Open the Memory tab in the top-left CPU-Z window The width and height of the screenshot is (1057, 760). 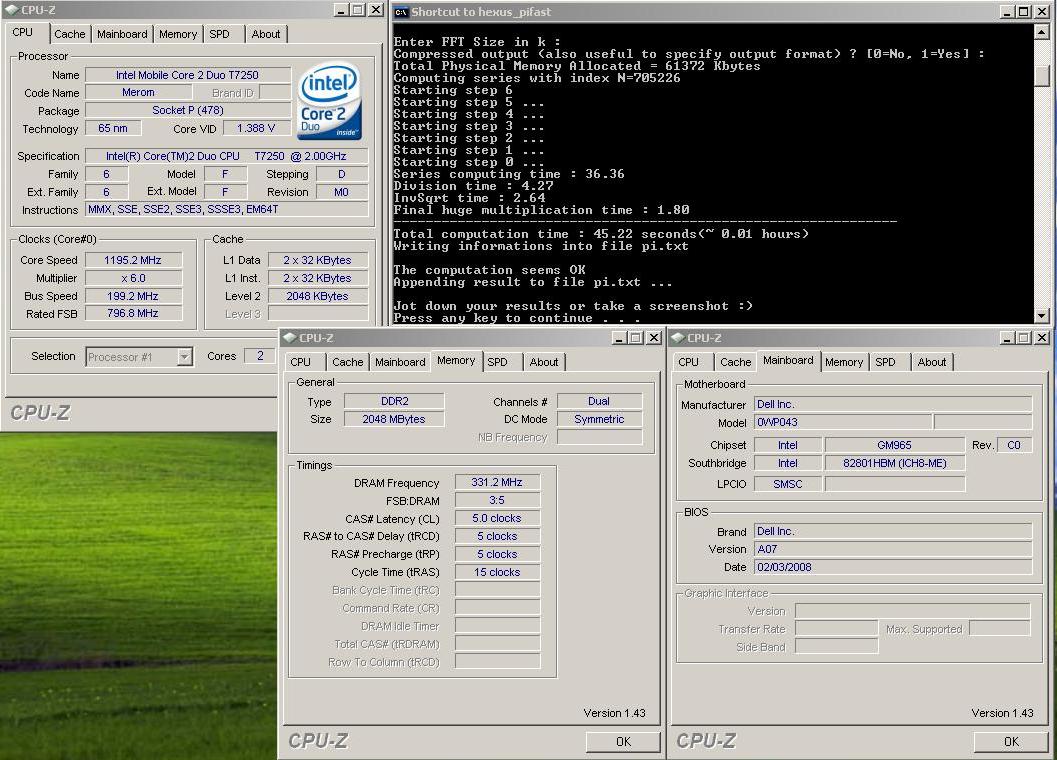178,34
